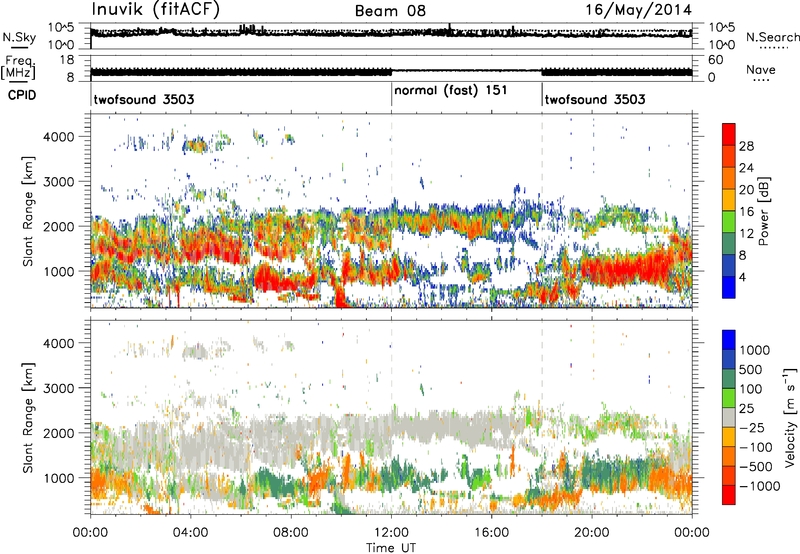The width and height of the screenshot is (800, 554).
Task: Click the 'Slant Range [km]' label of power panel
Action: coord(28,211)
